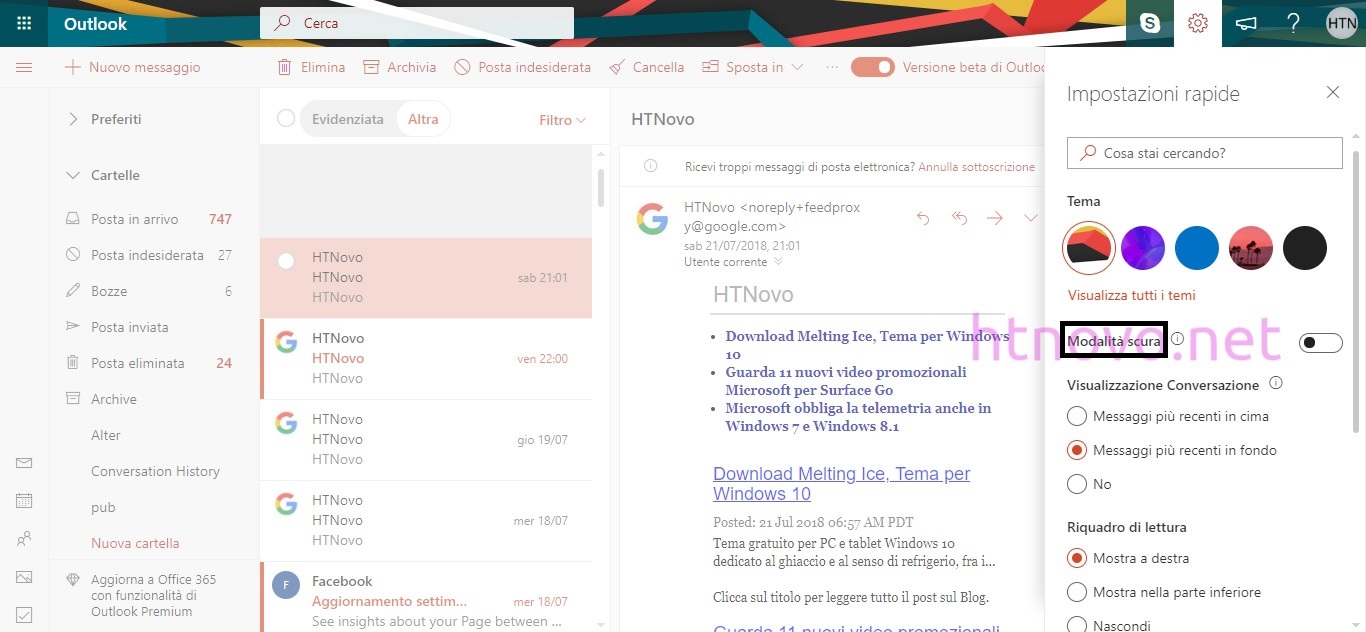Tick the circle on highlighted HTNovo sab message
Viewport: 1366px width, 632px height.
(x=286, y=261)
